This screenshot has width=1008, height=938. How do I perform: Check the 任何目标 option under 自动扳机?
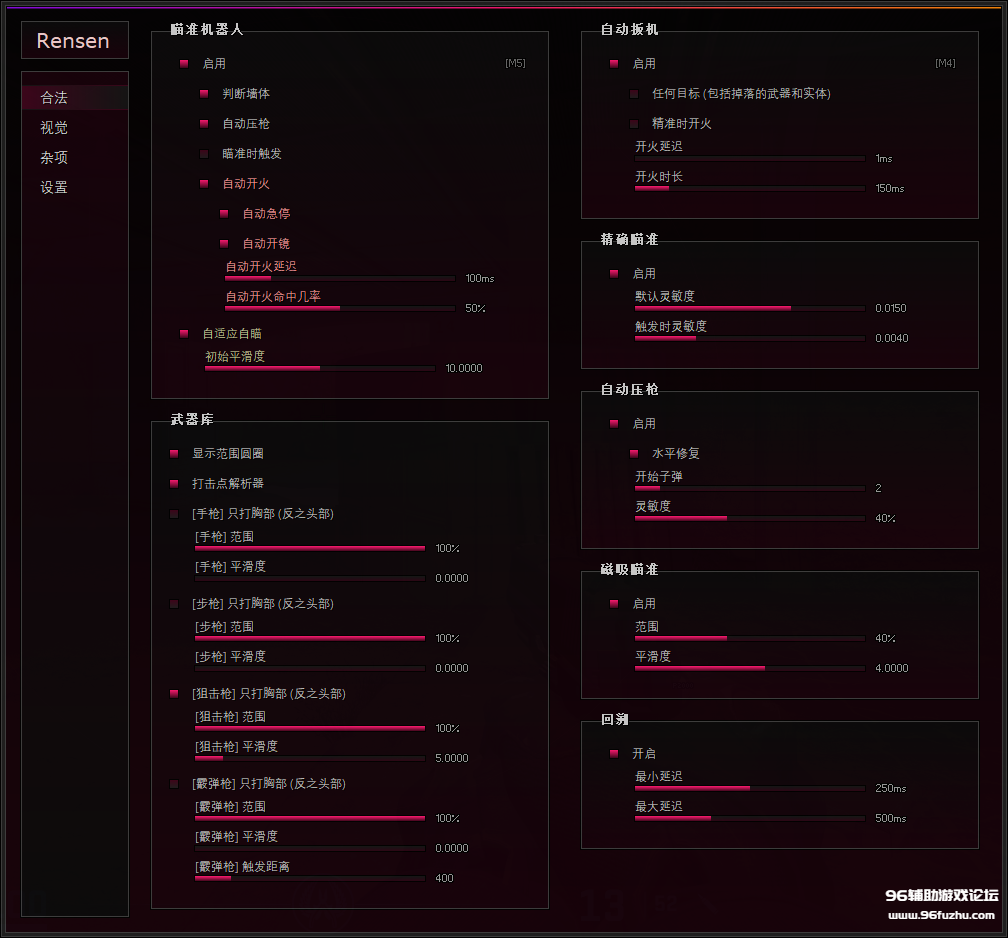[x=634, y=94]
